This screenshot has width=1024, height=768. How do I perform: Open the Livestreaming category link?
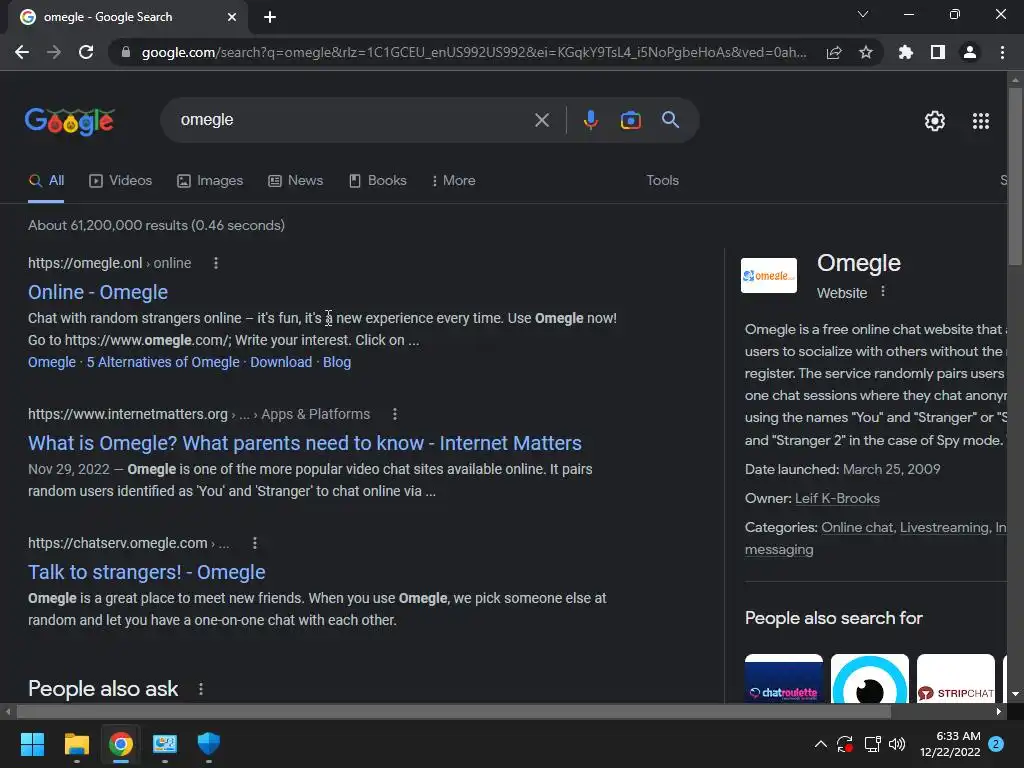(x=944, y=527)
